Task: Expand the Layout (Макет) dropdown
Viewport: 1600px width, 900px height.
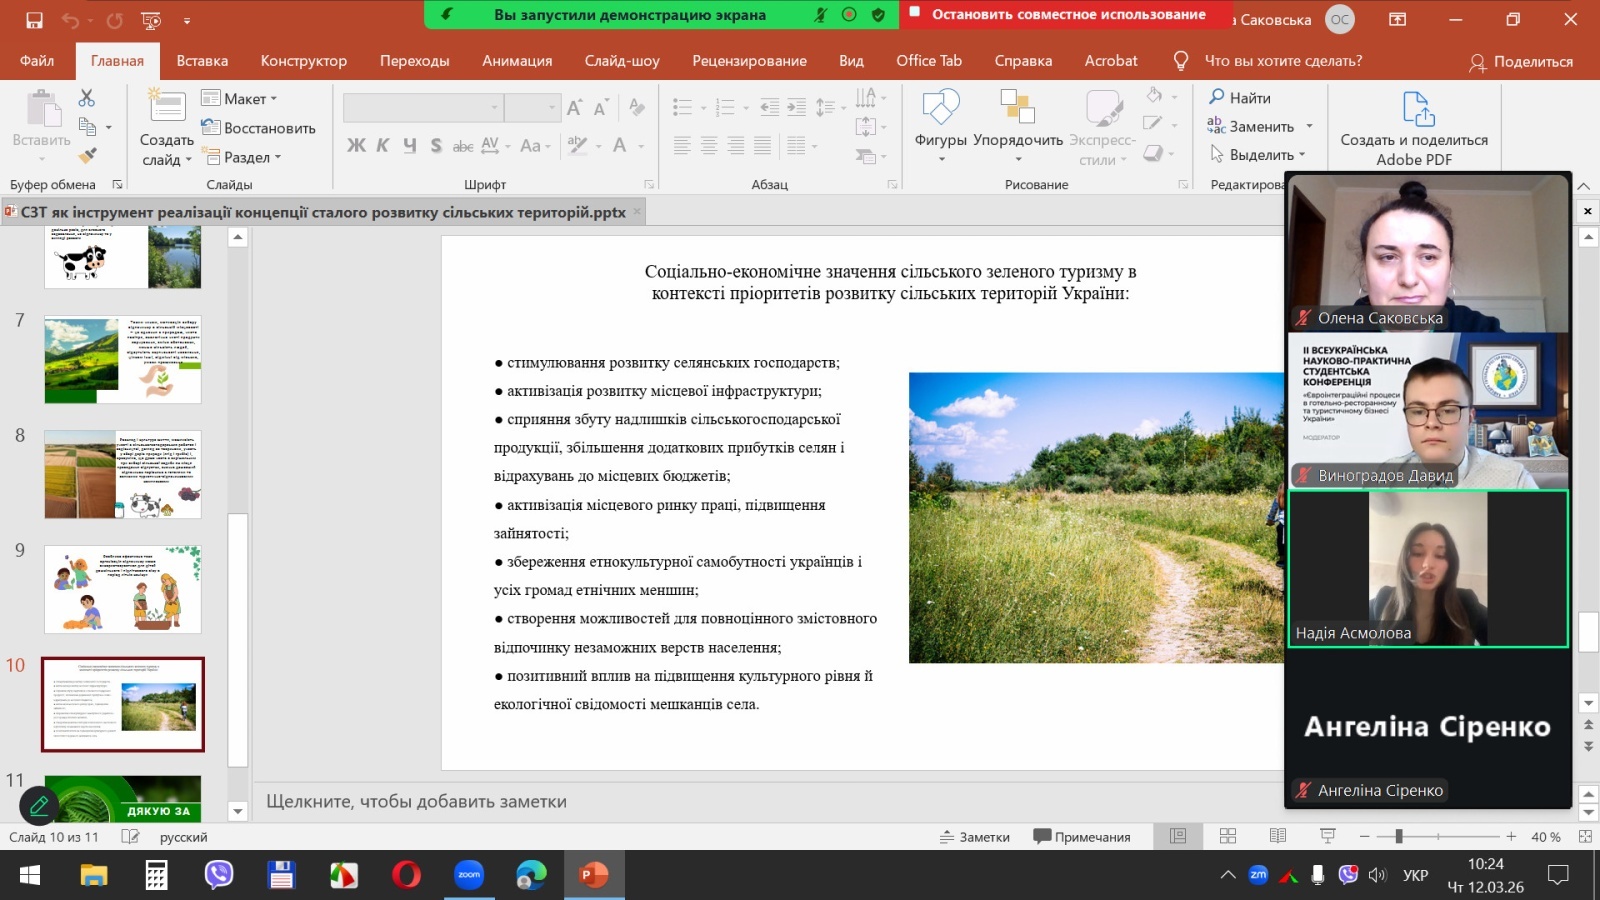Action: pos(240,98)
